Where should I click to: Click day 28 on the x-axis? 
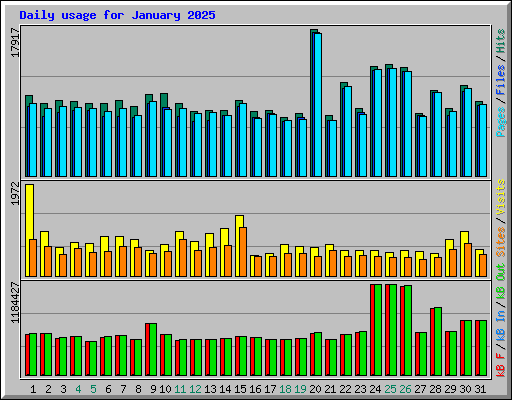tap(435, 389)
